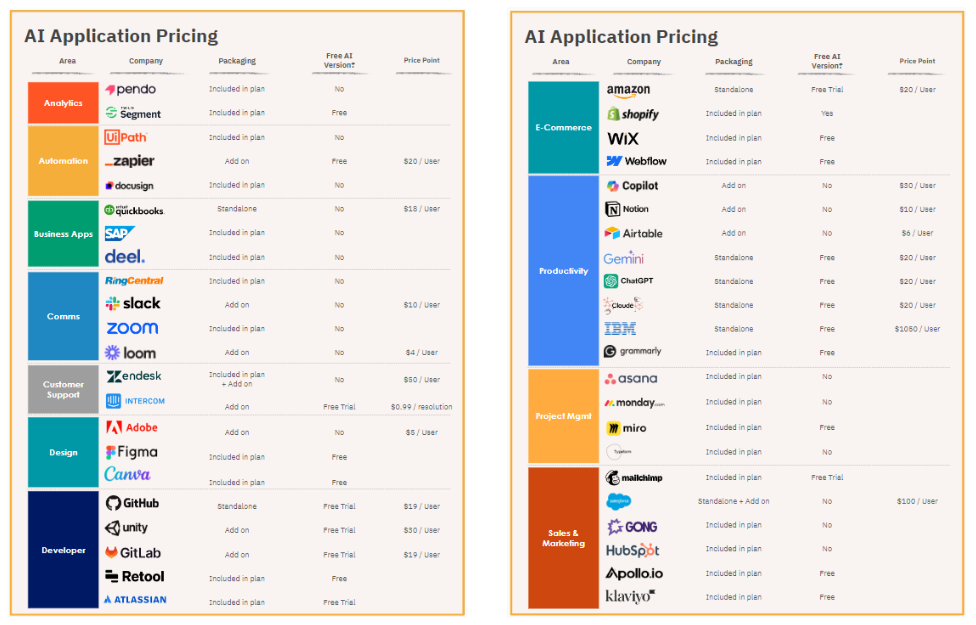Viewport: 976px width, 625px height.
Task: Open the Free Trial text next to Mailchimp
Action: 827,477
